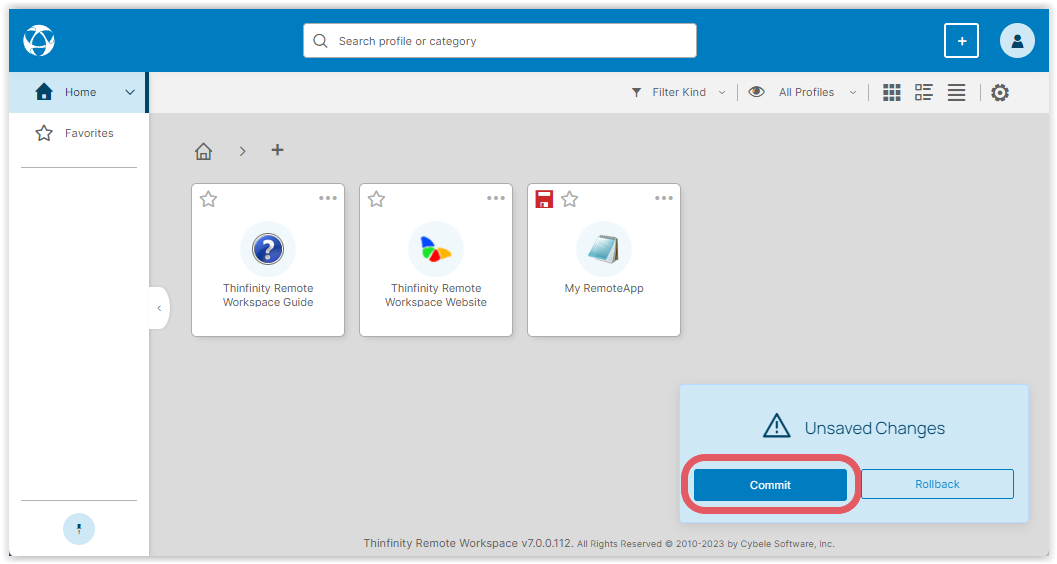Favorite the Thinfinity Remote Workspace Guide card
This screenshot has width=1057, height=564.
[x=208, y=199]
